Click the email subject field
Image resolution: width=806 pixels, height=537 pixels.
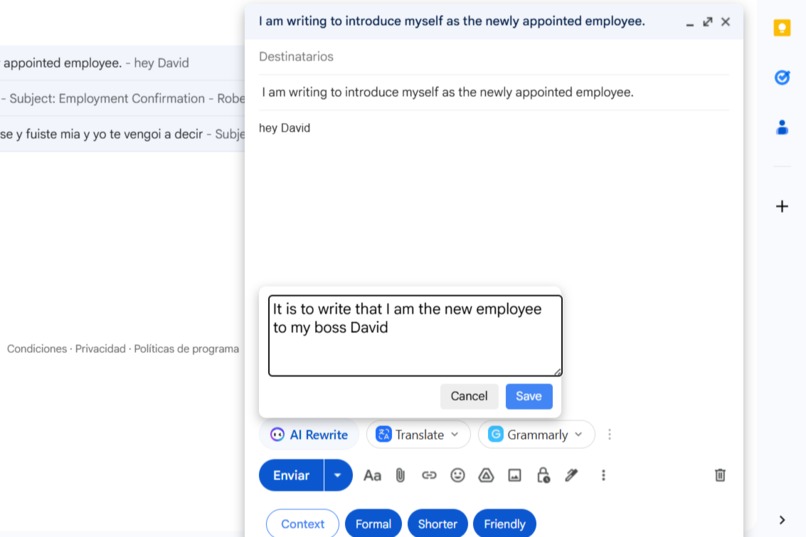pyautogui.click(x=493, y=92)
